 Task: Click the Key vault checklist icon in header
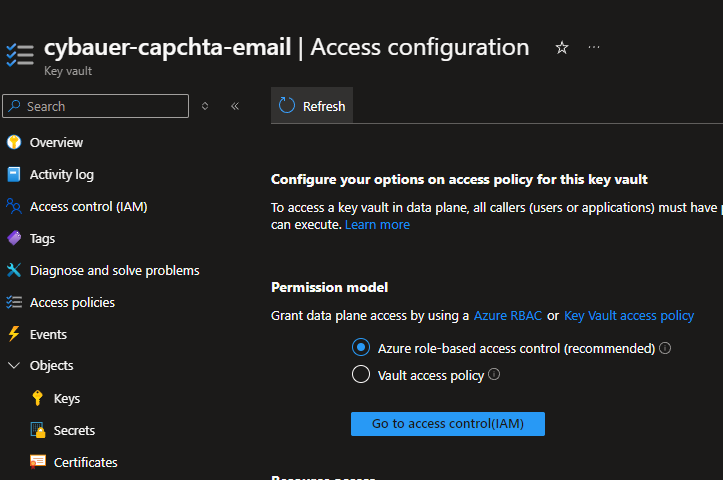tap(20, 55)
